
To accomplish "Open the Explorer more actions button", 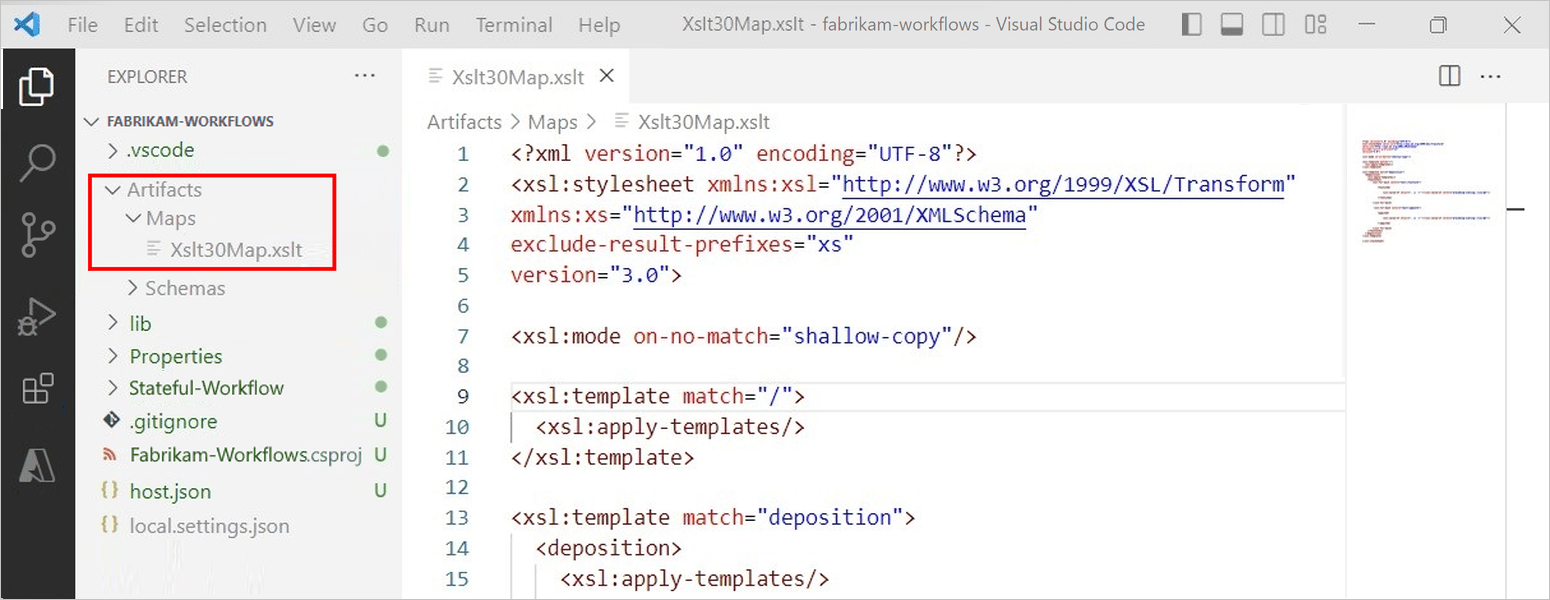I will tap(364, 75).
